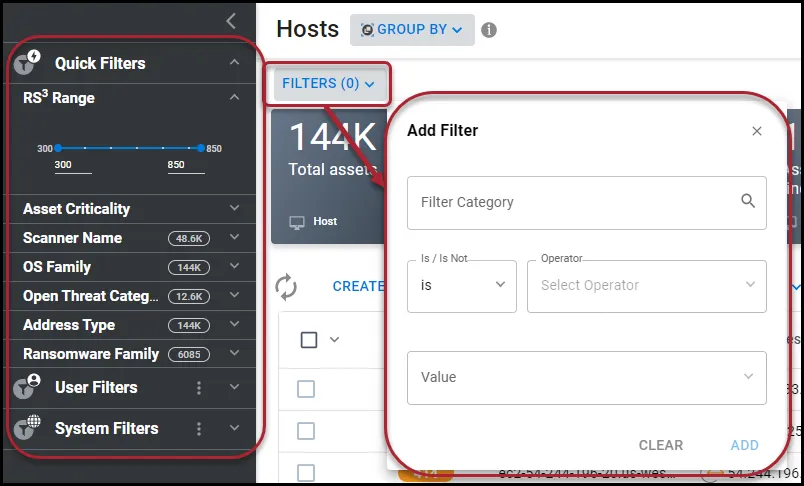This screenshot has width=804, height=486.
Task: Click the Filter Category input field
Action: pos(587,203)
